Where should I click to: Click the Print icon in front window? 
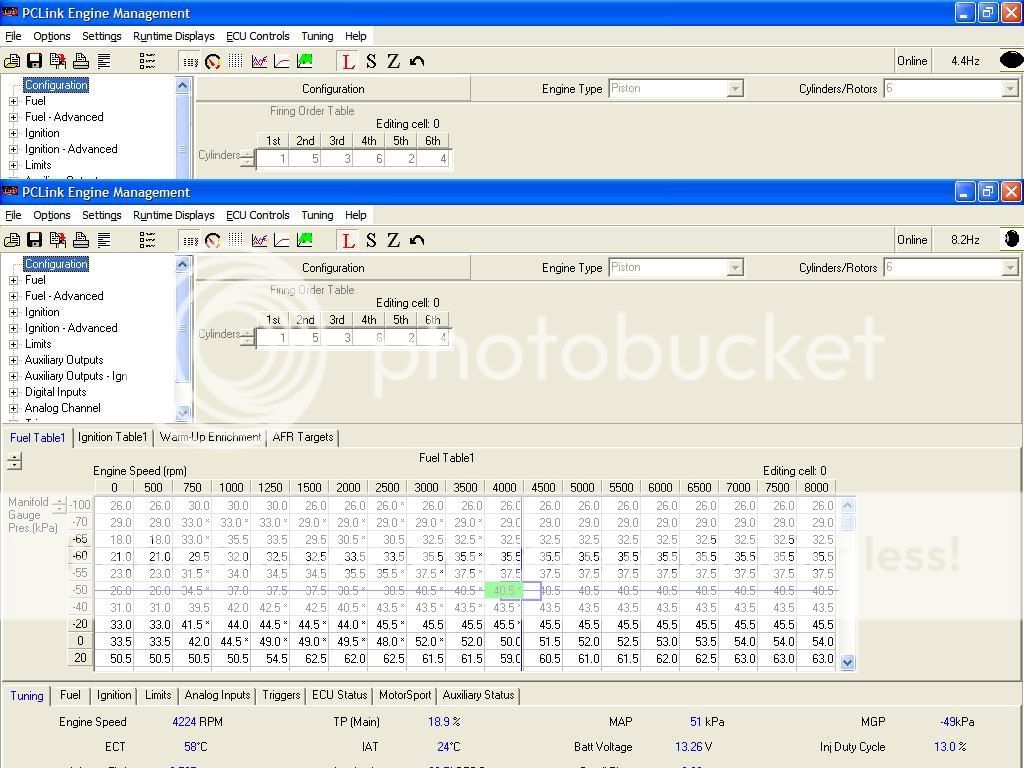(81, 240)
